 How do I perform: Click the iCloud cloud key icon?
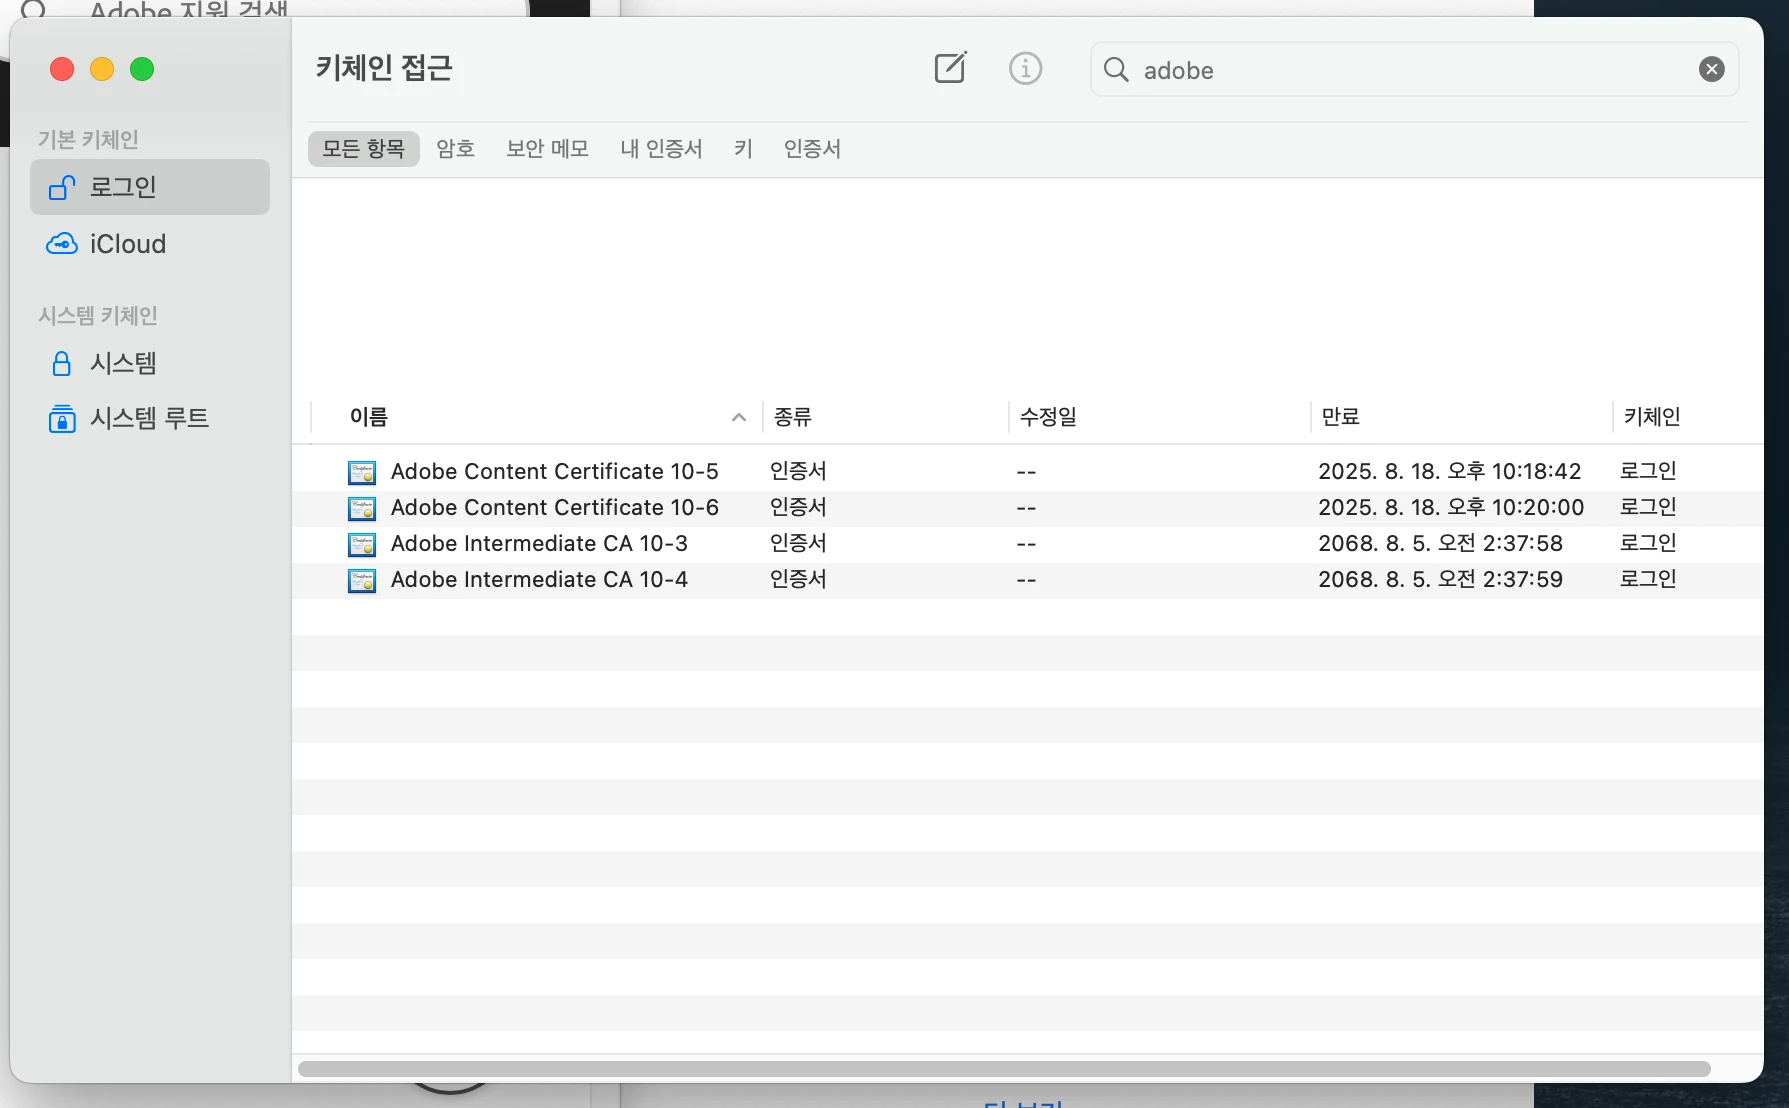click(x=62, y=244)
